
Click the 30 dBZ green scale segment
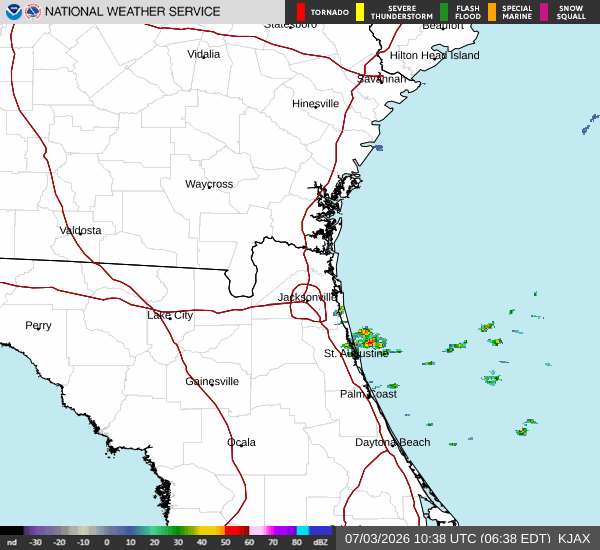(178, 530)
